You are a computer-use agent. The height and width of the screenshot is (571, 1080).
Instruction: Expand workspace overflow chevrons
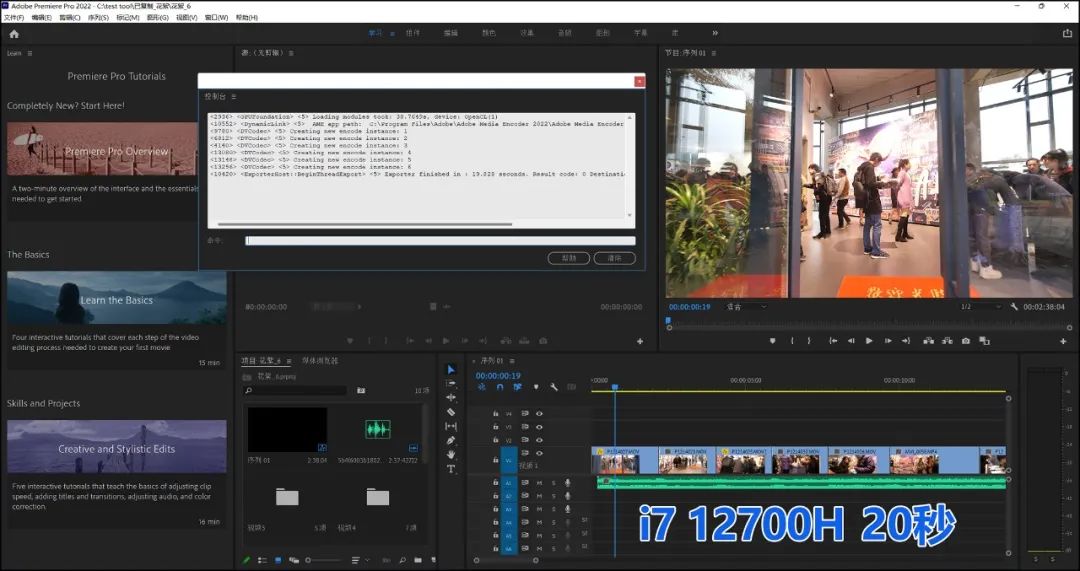coord(715,32)
